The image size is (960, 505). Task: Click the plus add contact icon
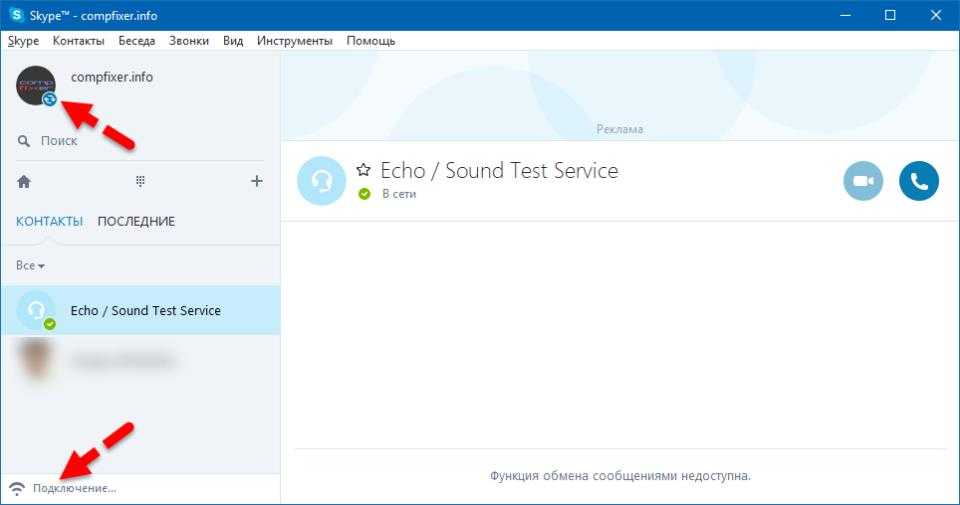click(x=257, y=181)
